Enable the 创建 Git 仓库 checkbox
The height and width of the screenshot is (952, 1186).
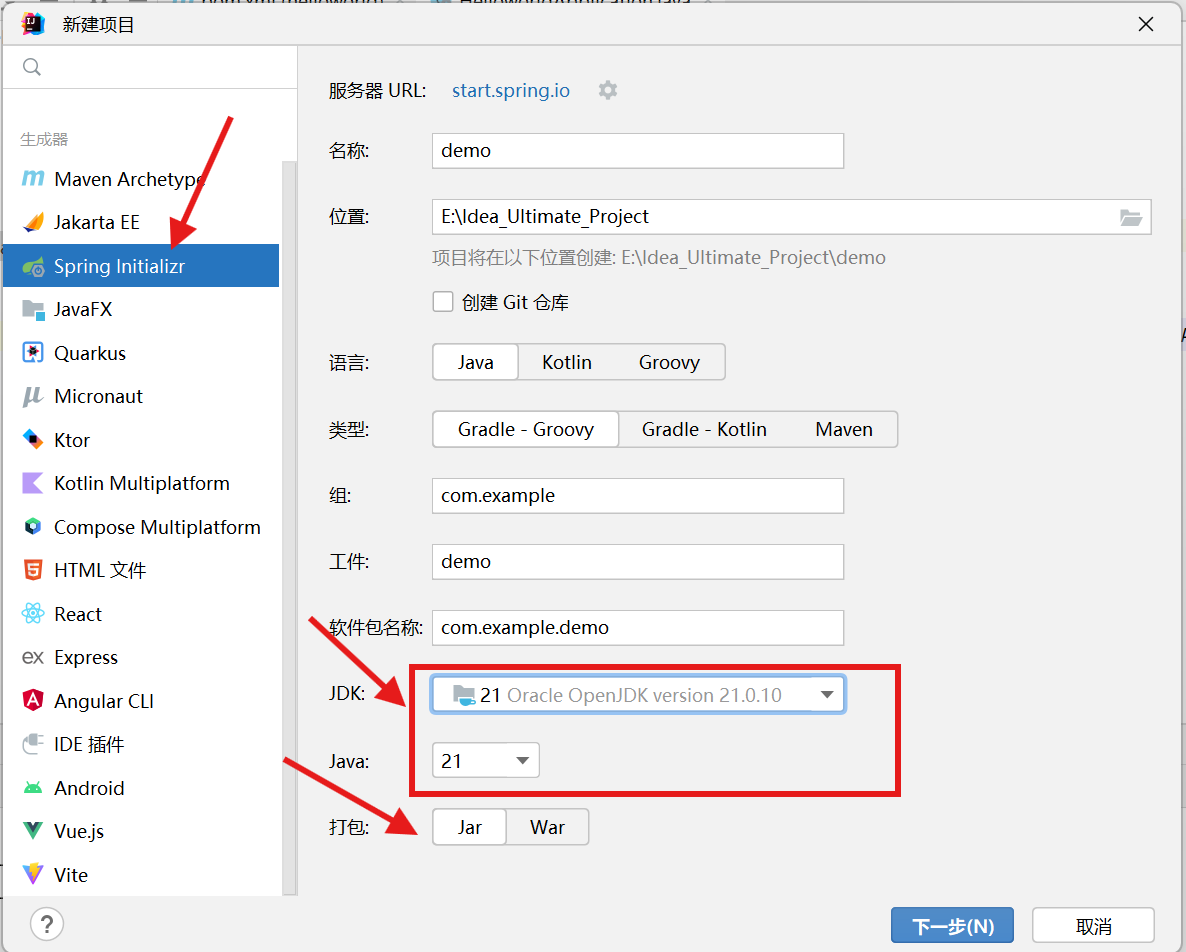click(443, 302)
